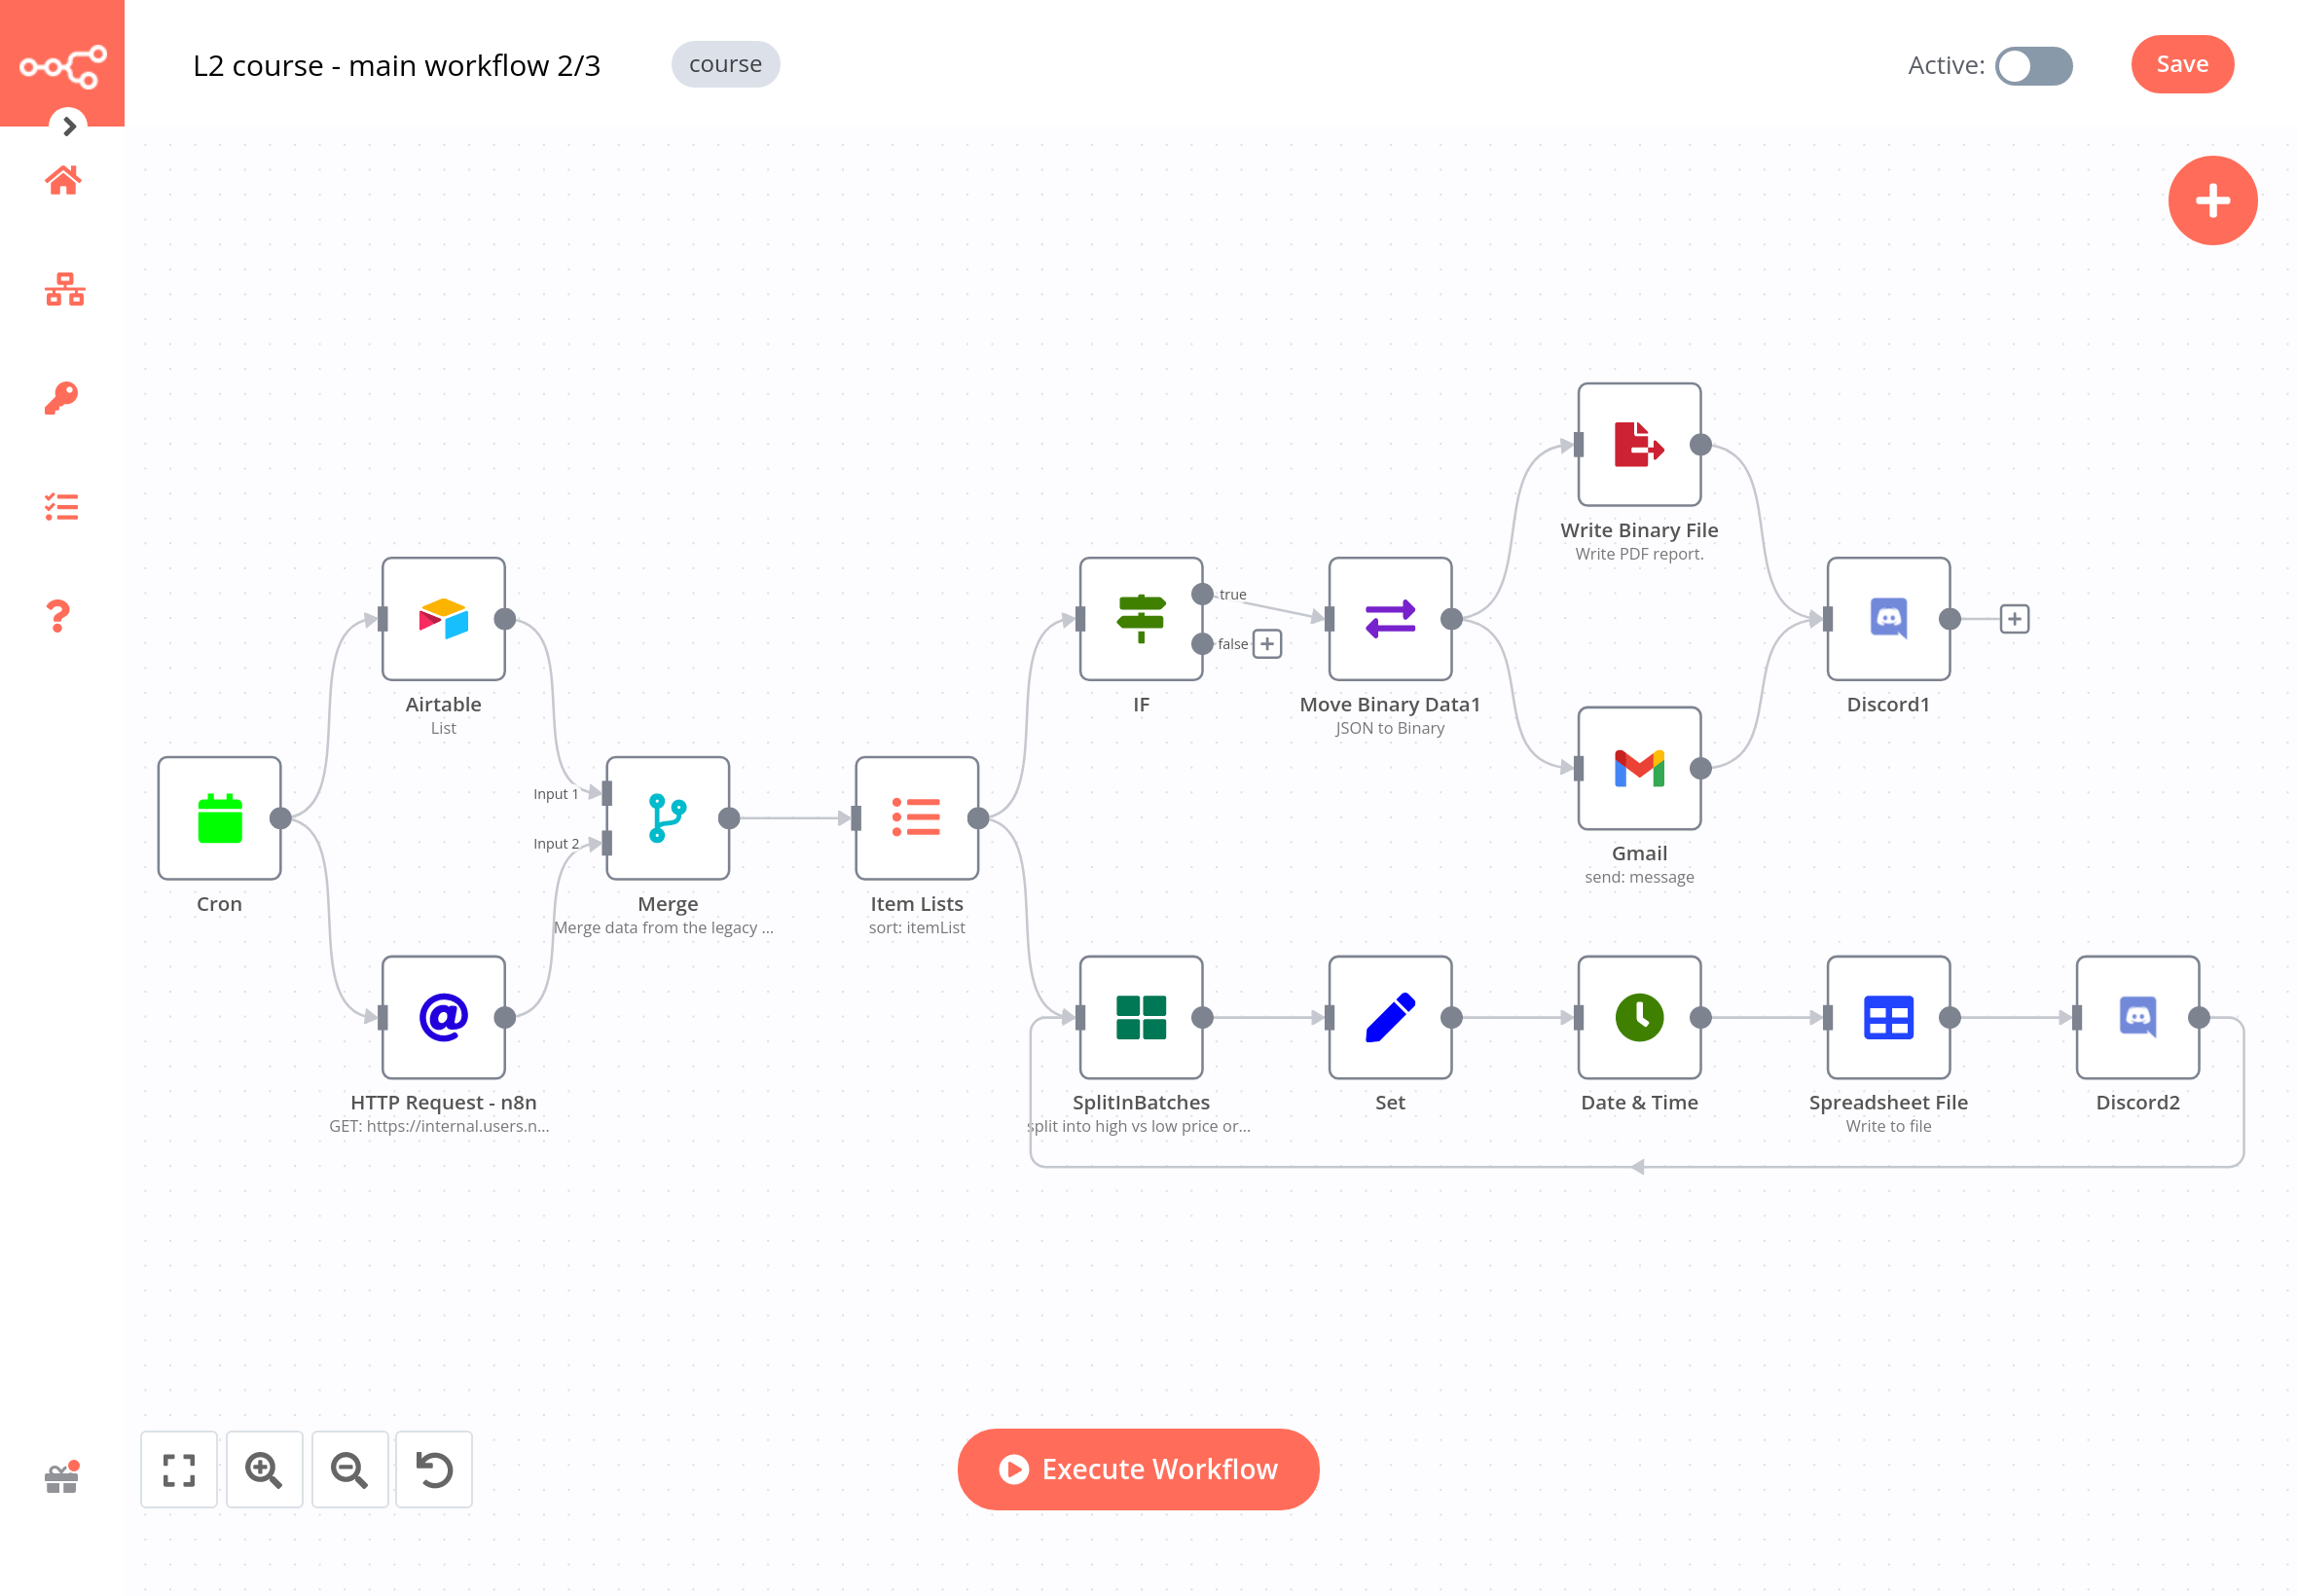Click the course tag label

pos(726,63)
